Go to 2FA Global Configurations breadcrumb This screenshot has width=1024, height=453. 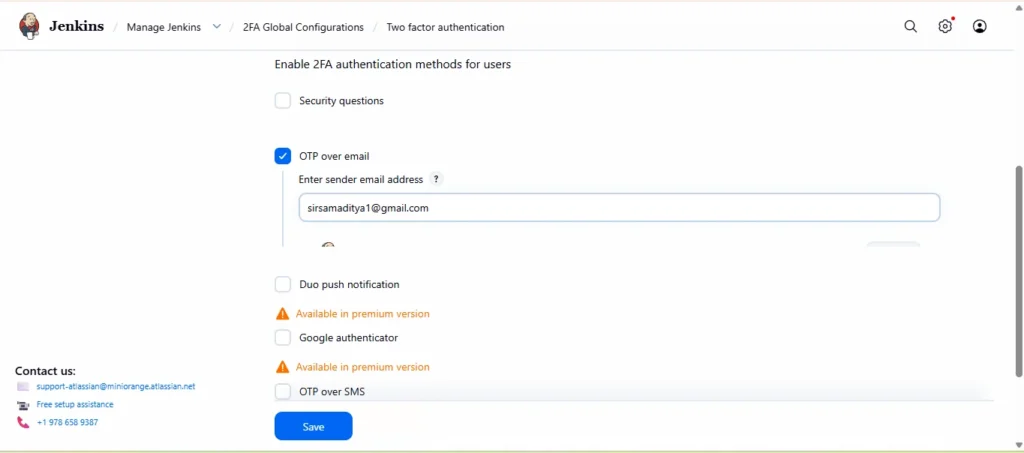303,28
